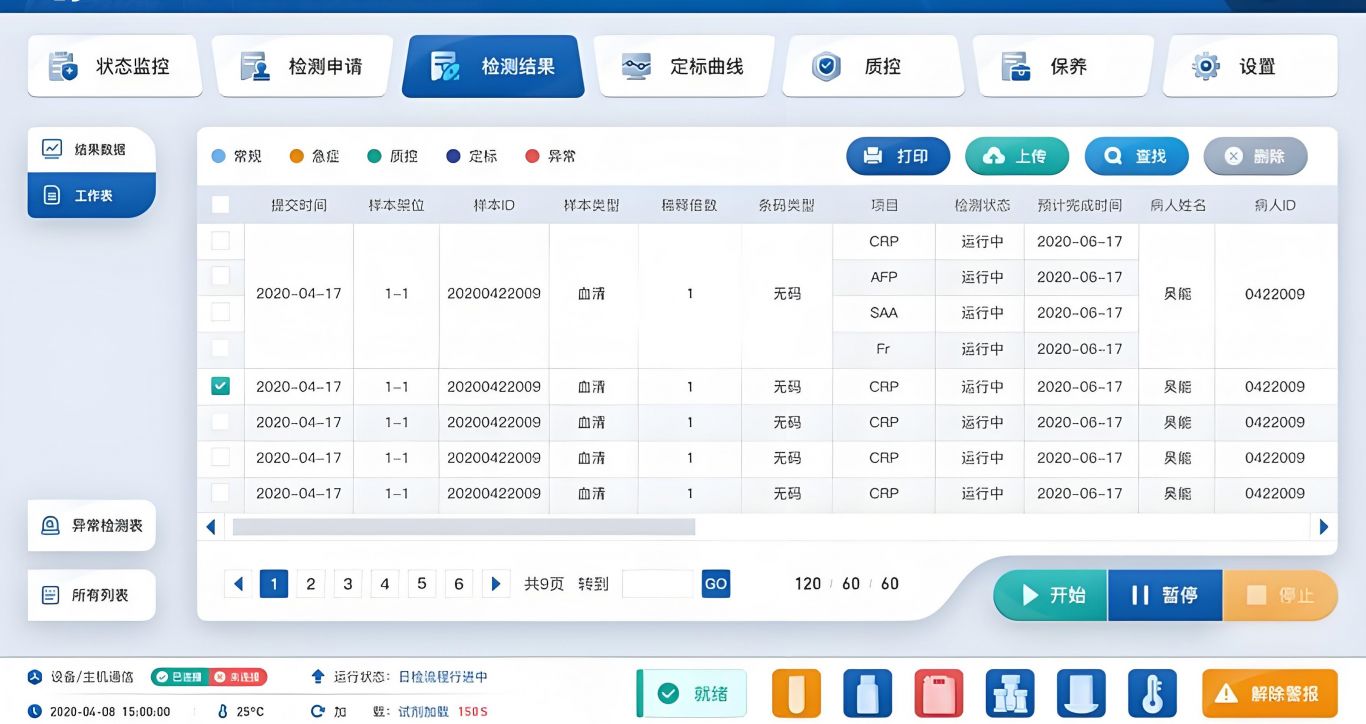1366x724 pixels.
Task: Jump to page 3
Action: pos(348,584)
